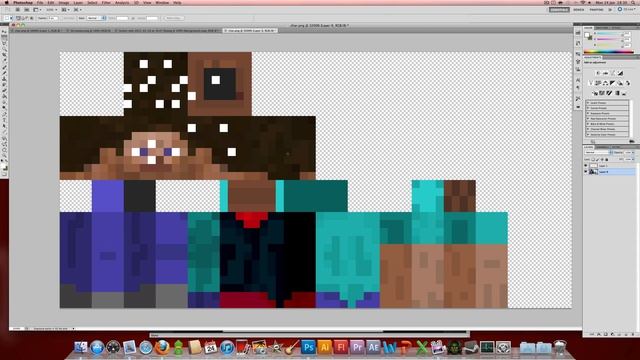Add an Invert adjustment
The image size is (640, 360).
pyautogui.click(x=594, y=93)
